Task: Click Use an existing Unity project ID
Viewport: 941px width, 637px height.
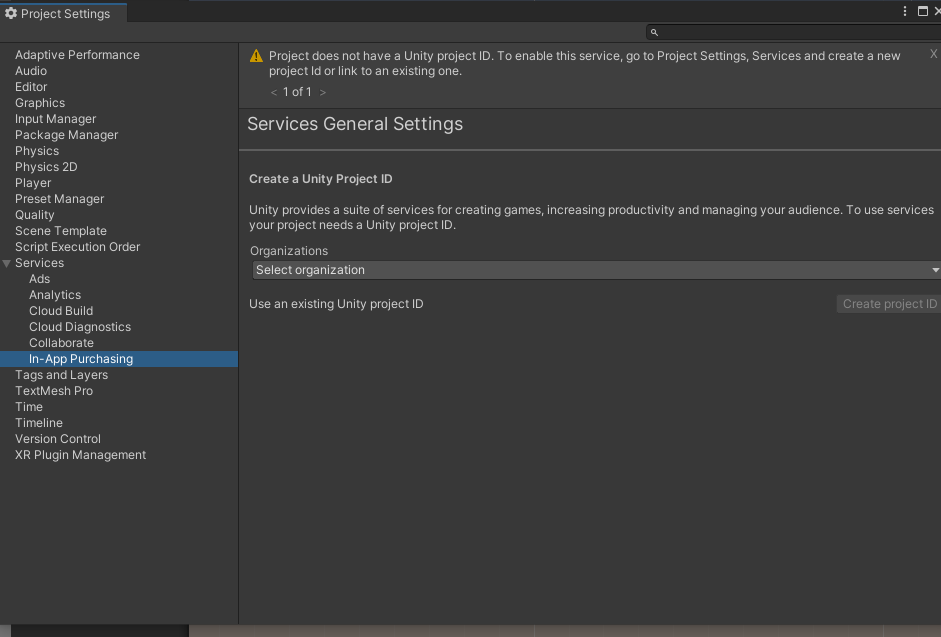Action: [336, 304]
